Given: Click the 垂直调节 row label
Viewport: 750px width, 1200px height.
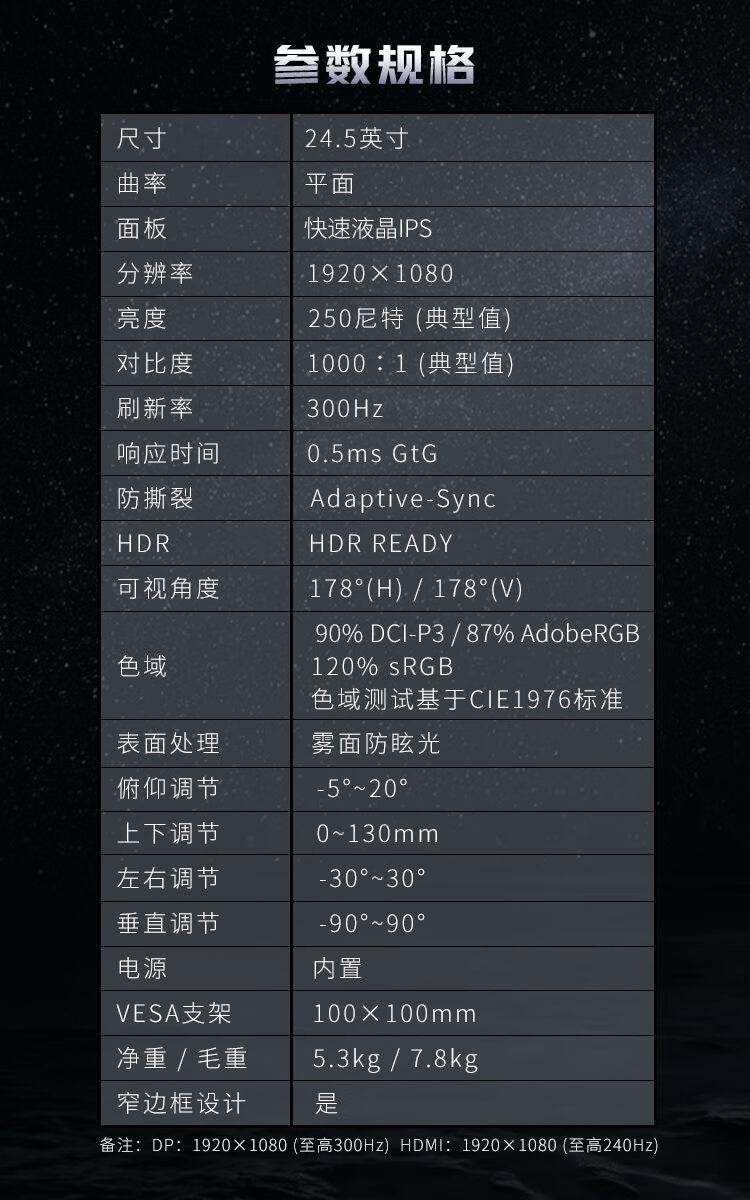Looking at the screenshot, I should (168, 923).
